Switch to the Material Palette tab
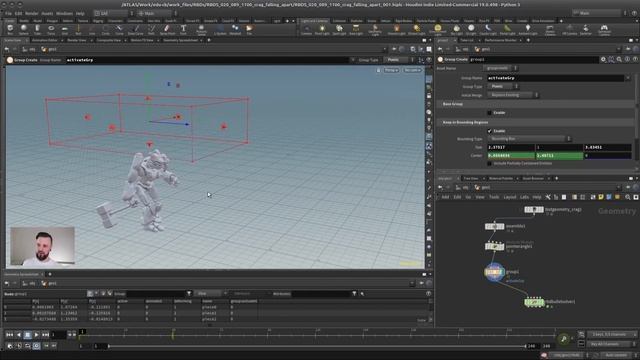 pyautogui.click(x=501, y=178)
